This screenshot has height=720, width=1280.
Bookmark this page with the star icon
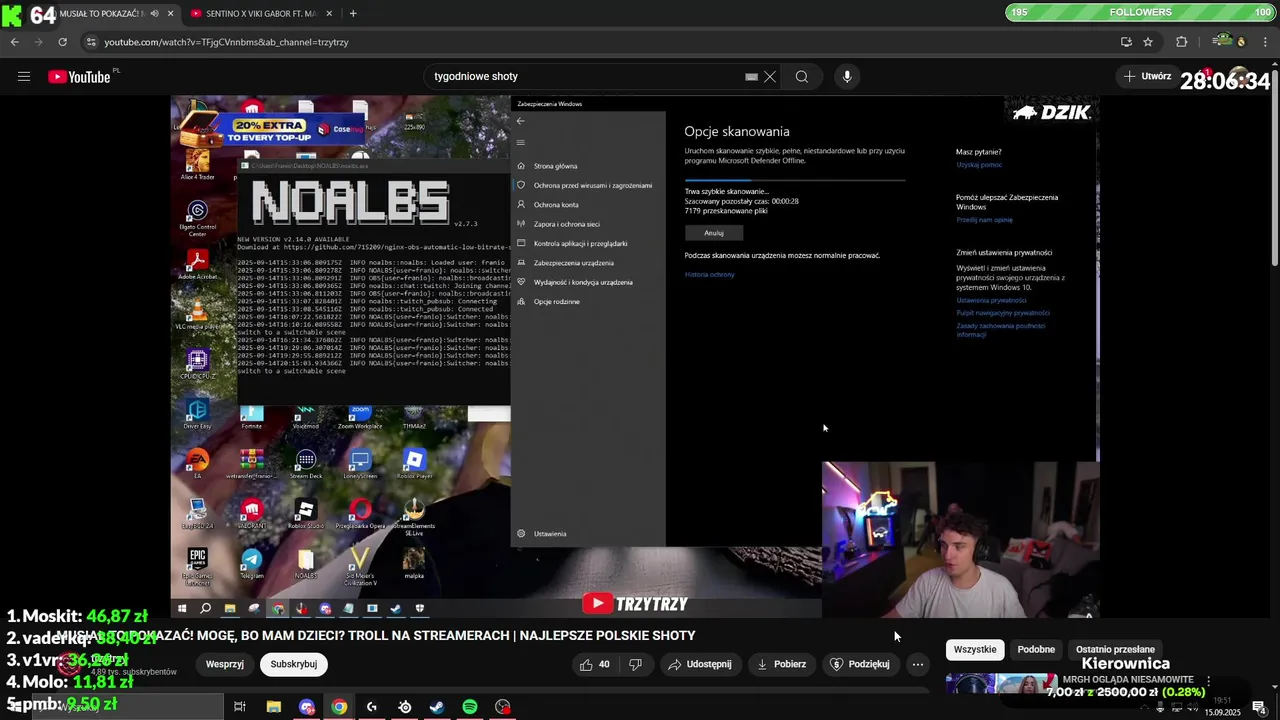pos(1148,42)
